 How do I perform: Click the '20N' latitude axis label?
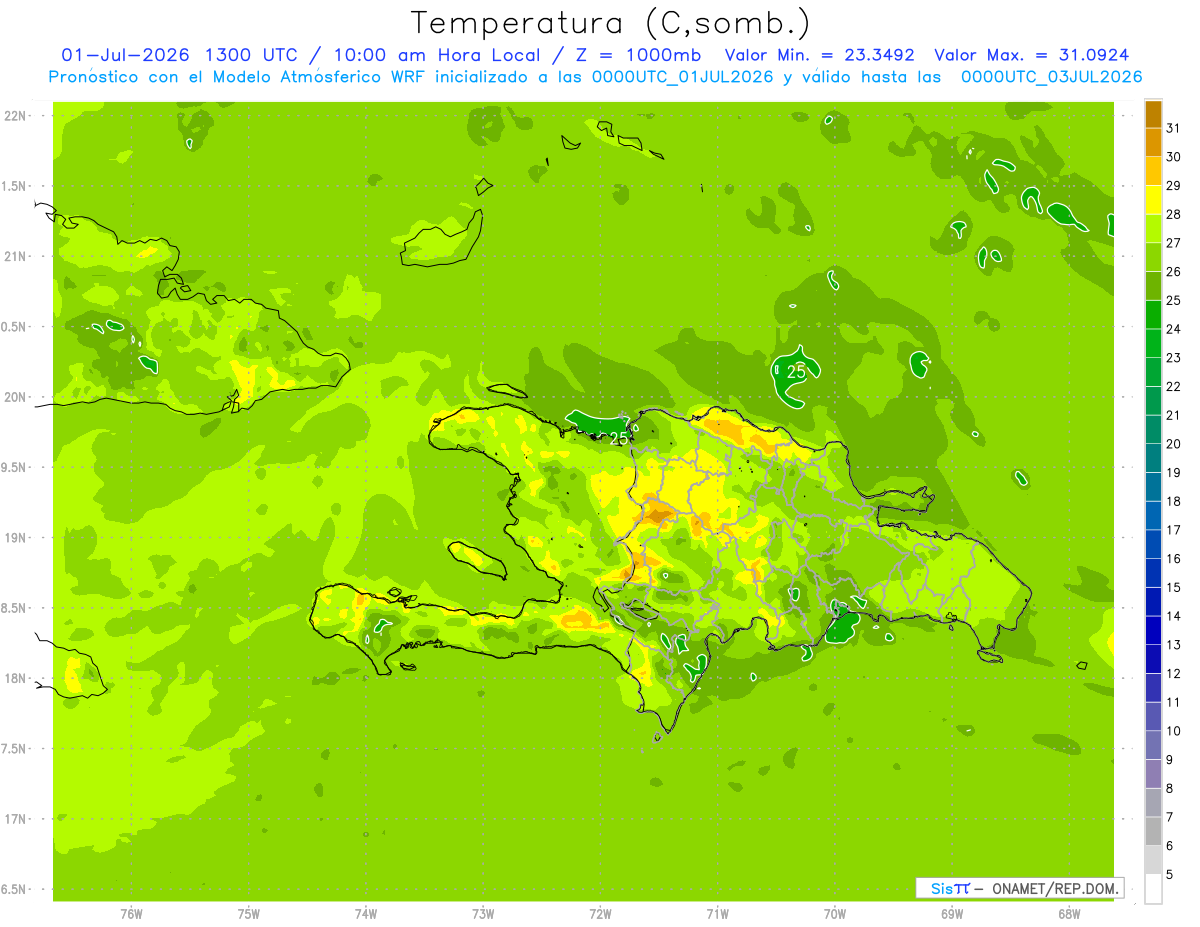click(15, 397)
